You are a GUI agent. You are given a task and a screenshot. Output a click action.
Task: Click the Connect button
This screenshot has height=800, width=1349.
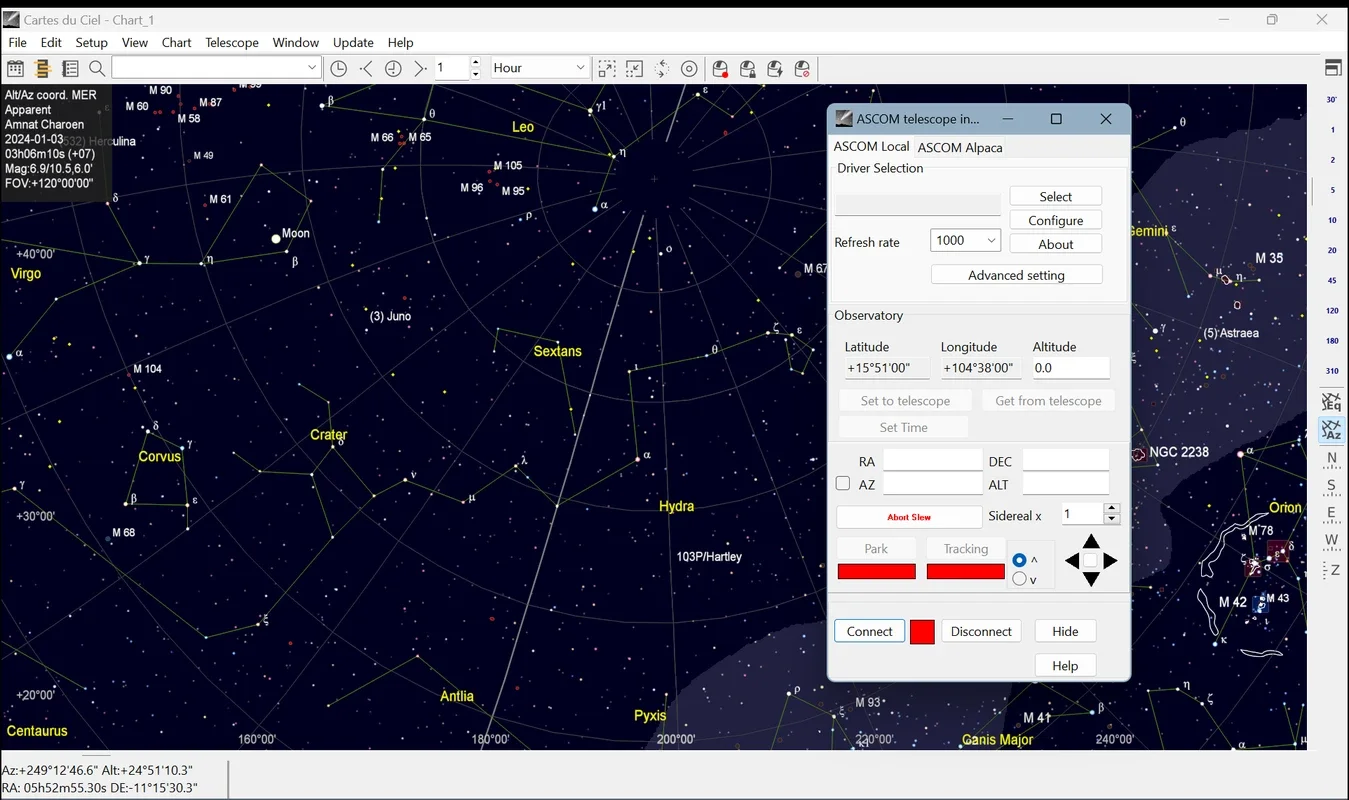(870, 631)
